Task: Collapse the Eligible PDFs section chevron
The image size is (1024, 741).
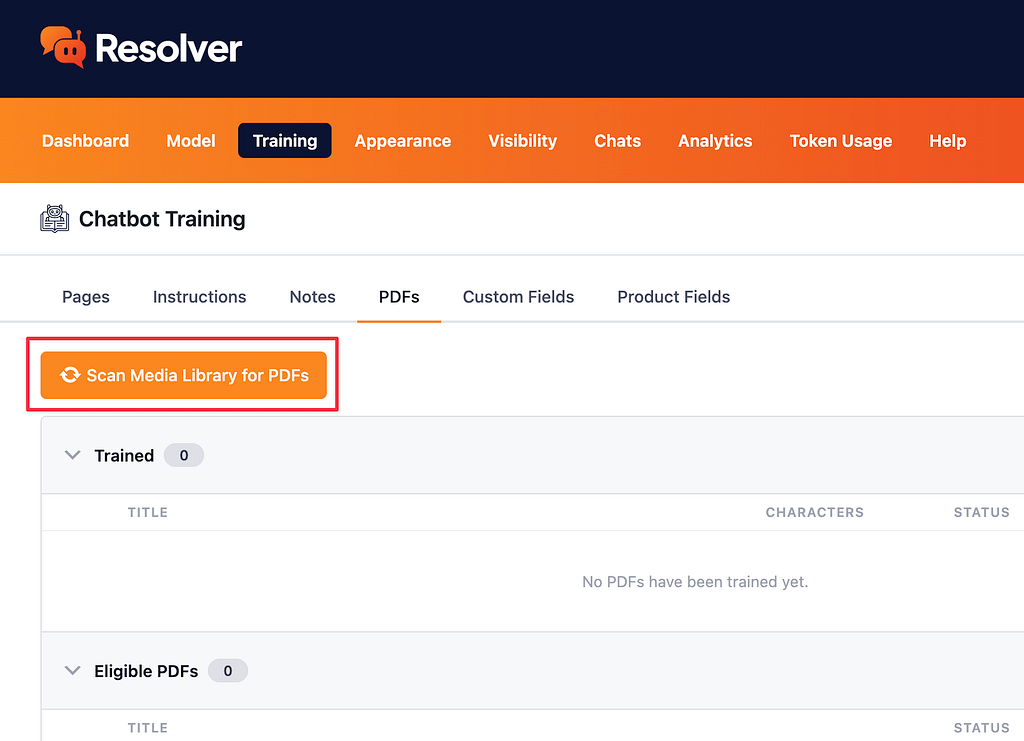Action: point(72,670)
